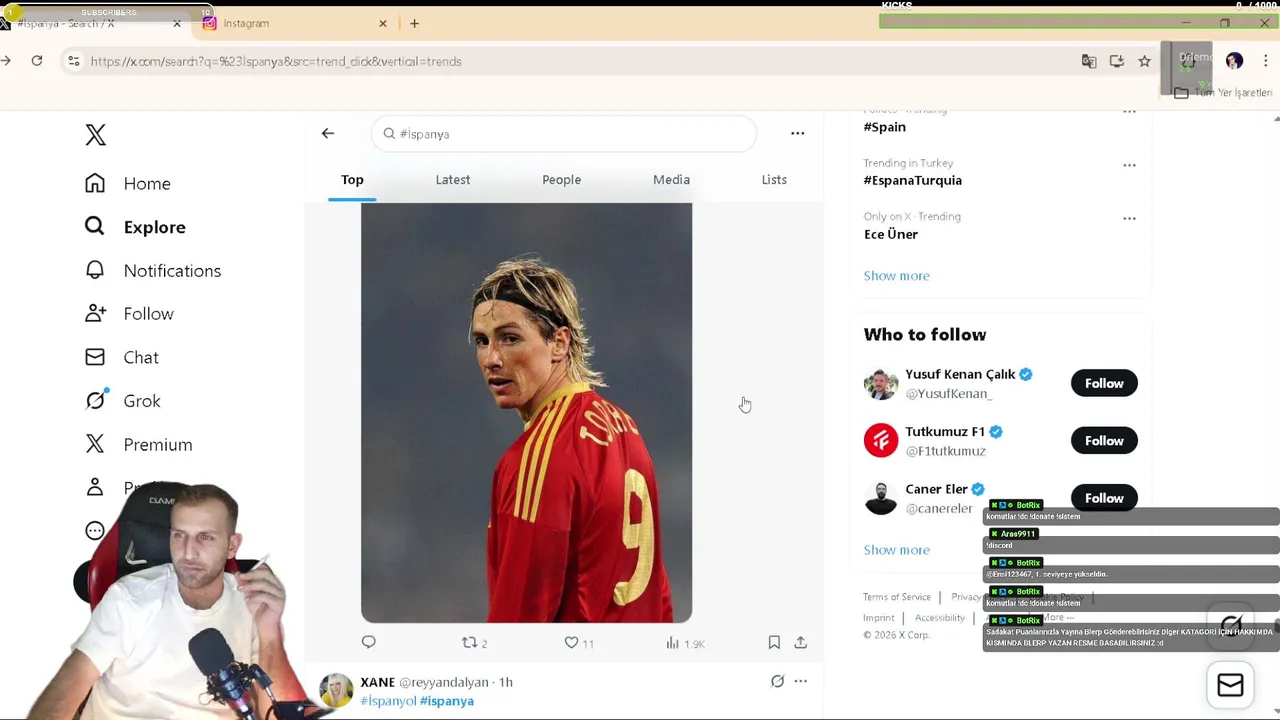The image size is (1280, 720).
Task: Click the X logo in sidebar
Action: tap(96, 135)
